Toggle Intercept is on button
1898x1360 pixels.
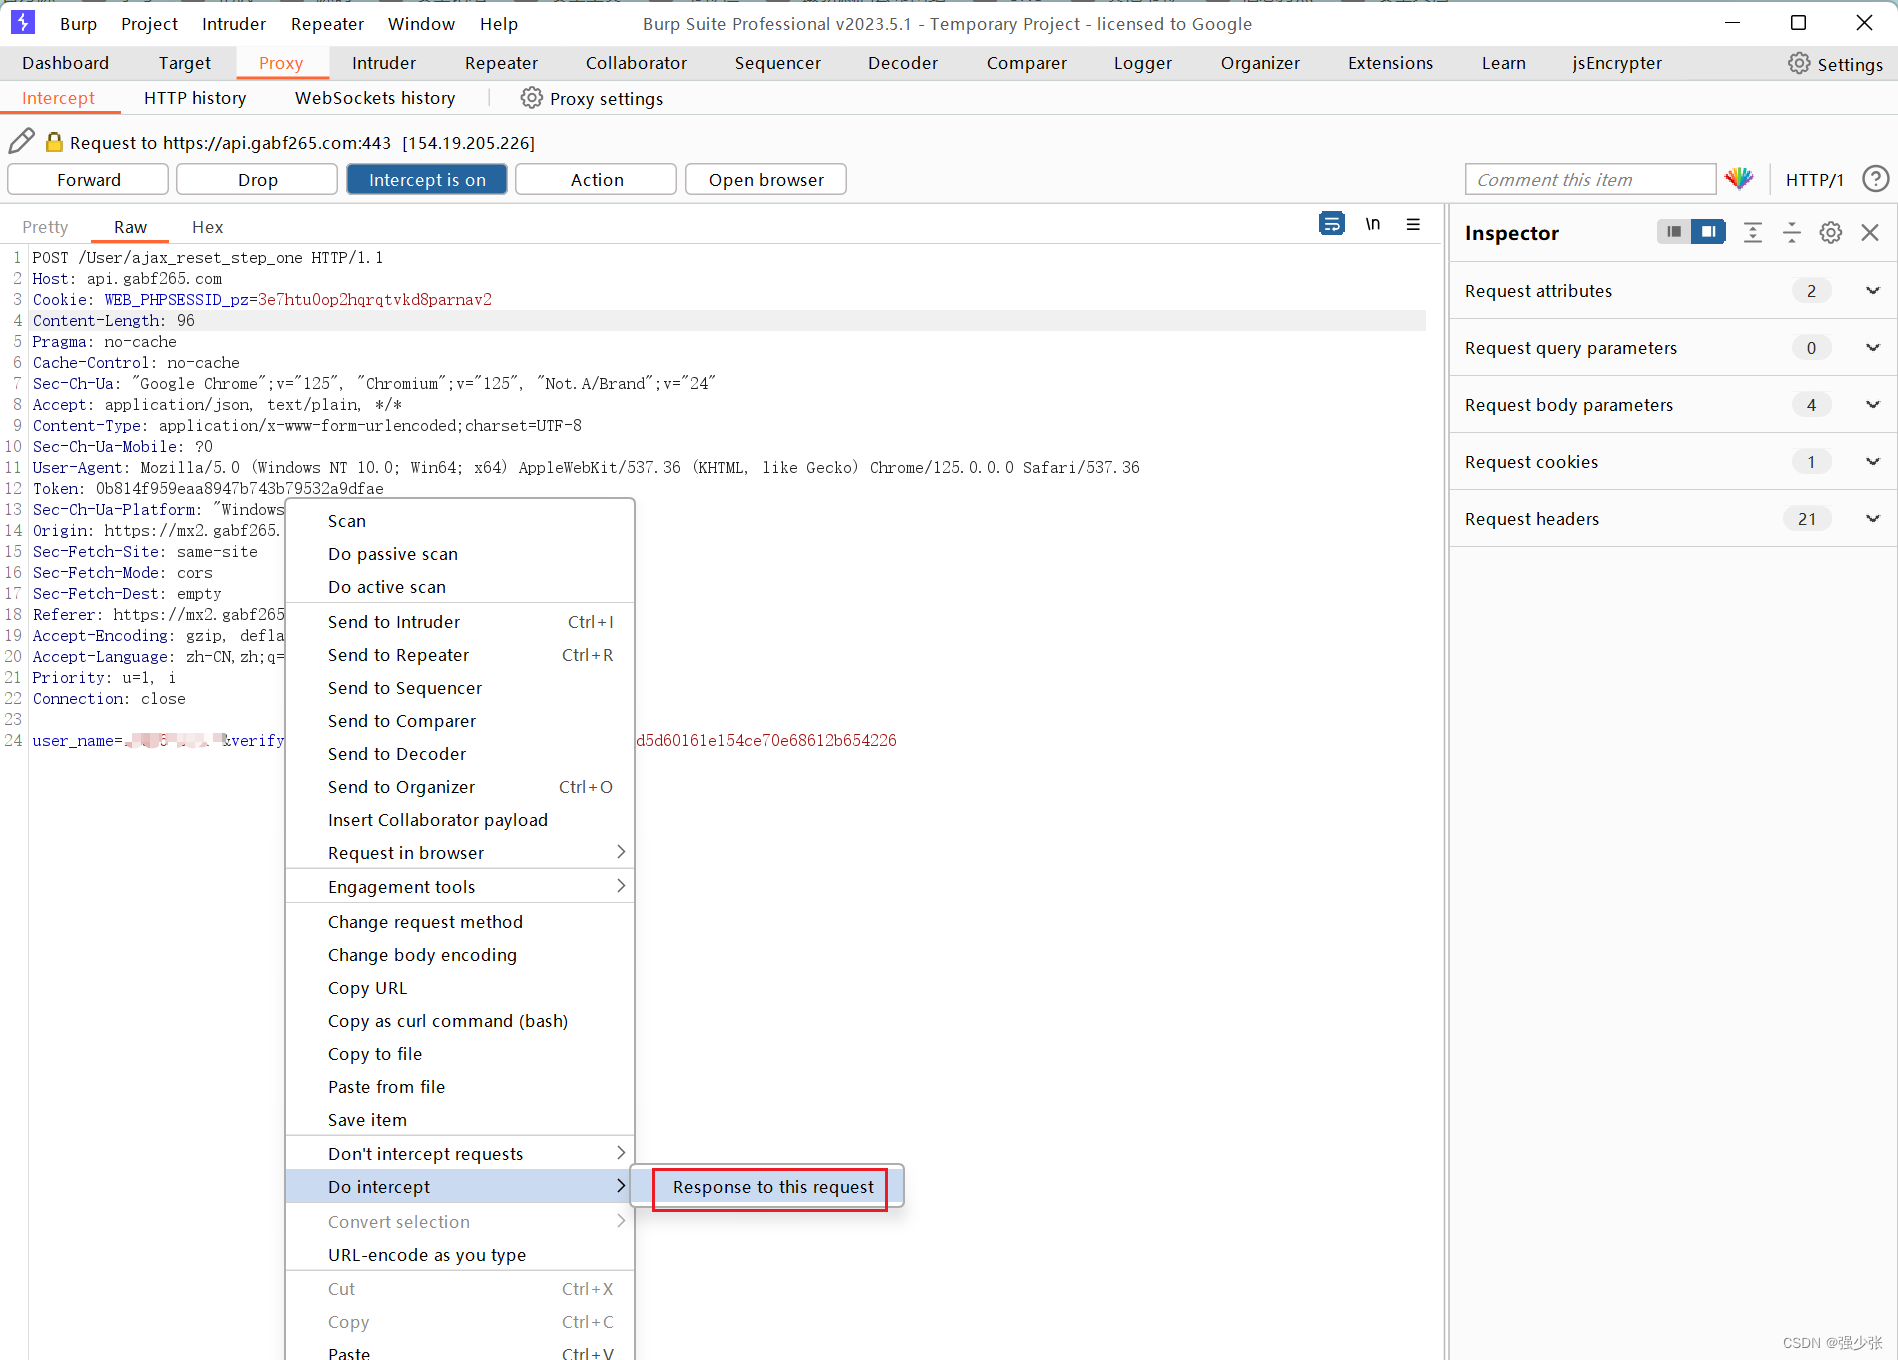pos(427,180)
